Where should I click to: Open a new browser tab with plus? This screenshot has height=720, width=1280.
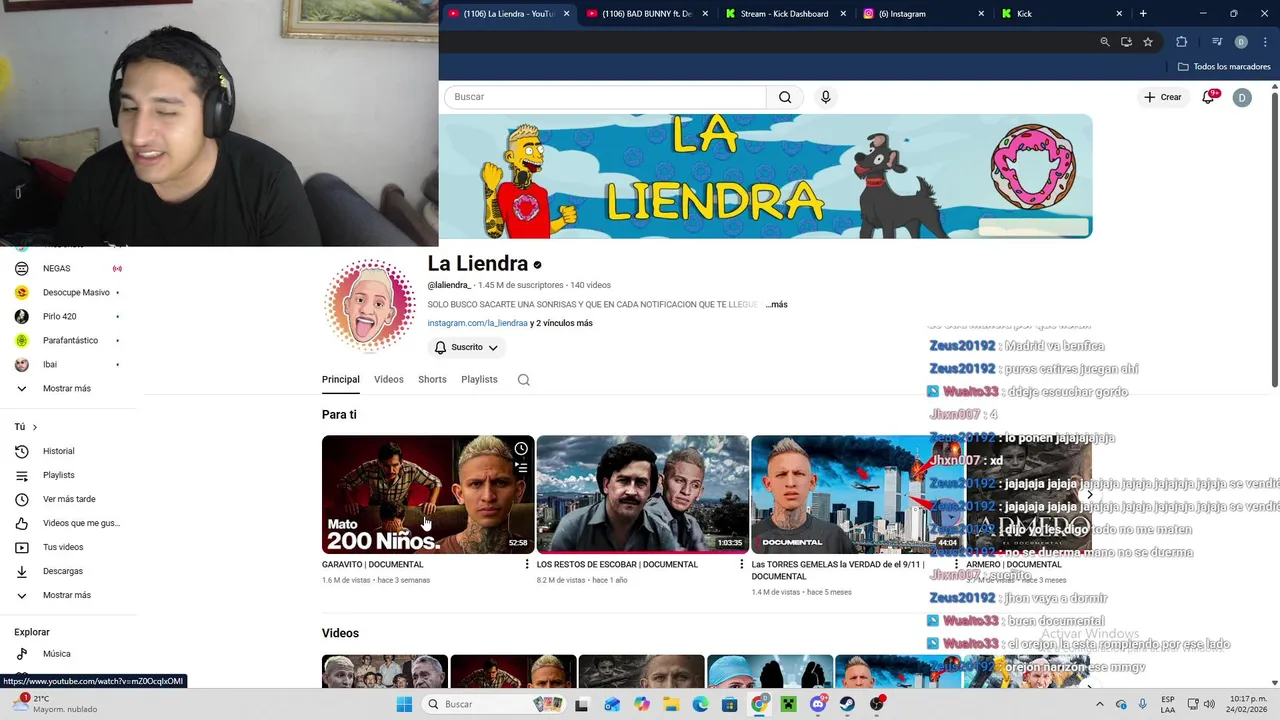tap(1143, 14)
